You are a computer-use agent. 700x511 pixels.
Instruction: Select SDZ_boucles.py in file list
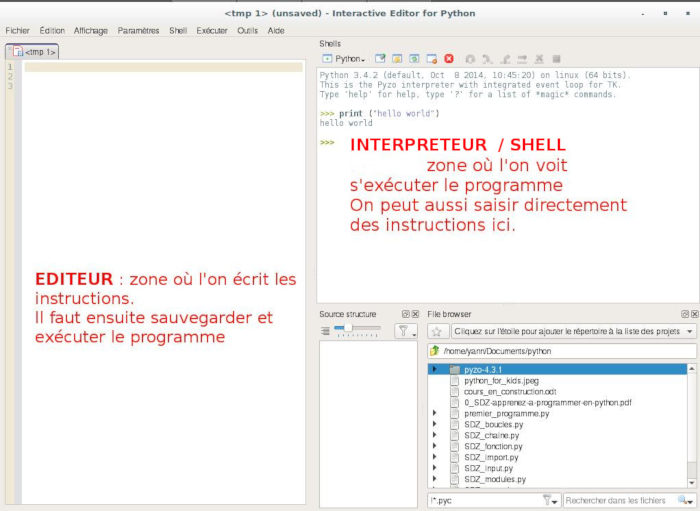[493, 424]
